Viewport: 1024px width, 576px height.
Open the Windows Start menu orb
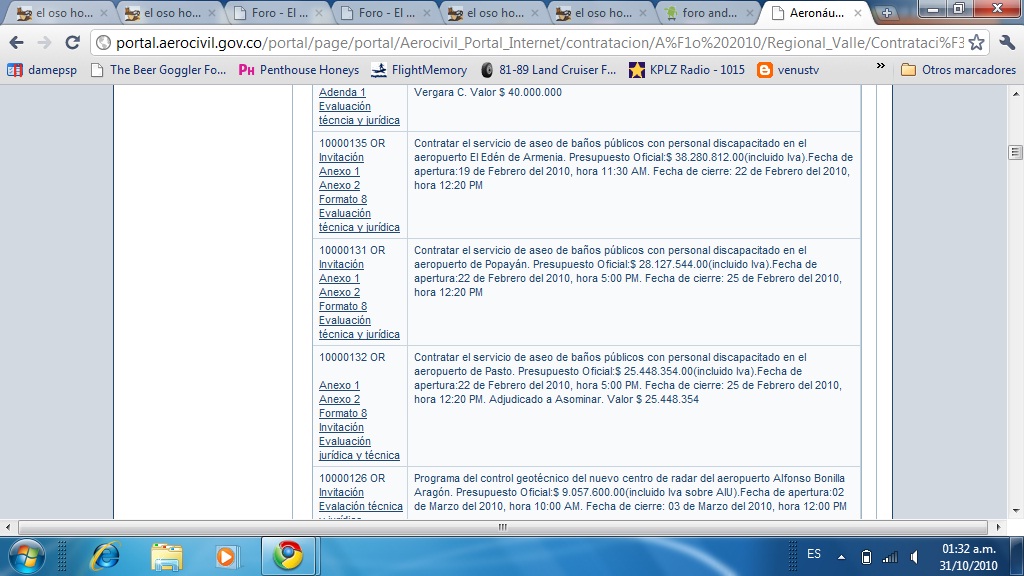click(27, 554)
